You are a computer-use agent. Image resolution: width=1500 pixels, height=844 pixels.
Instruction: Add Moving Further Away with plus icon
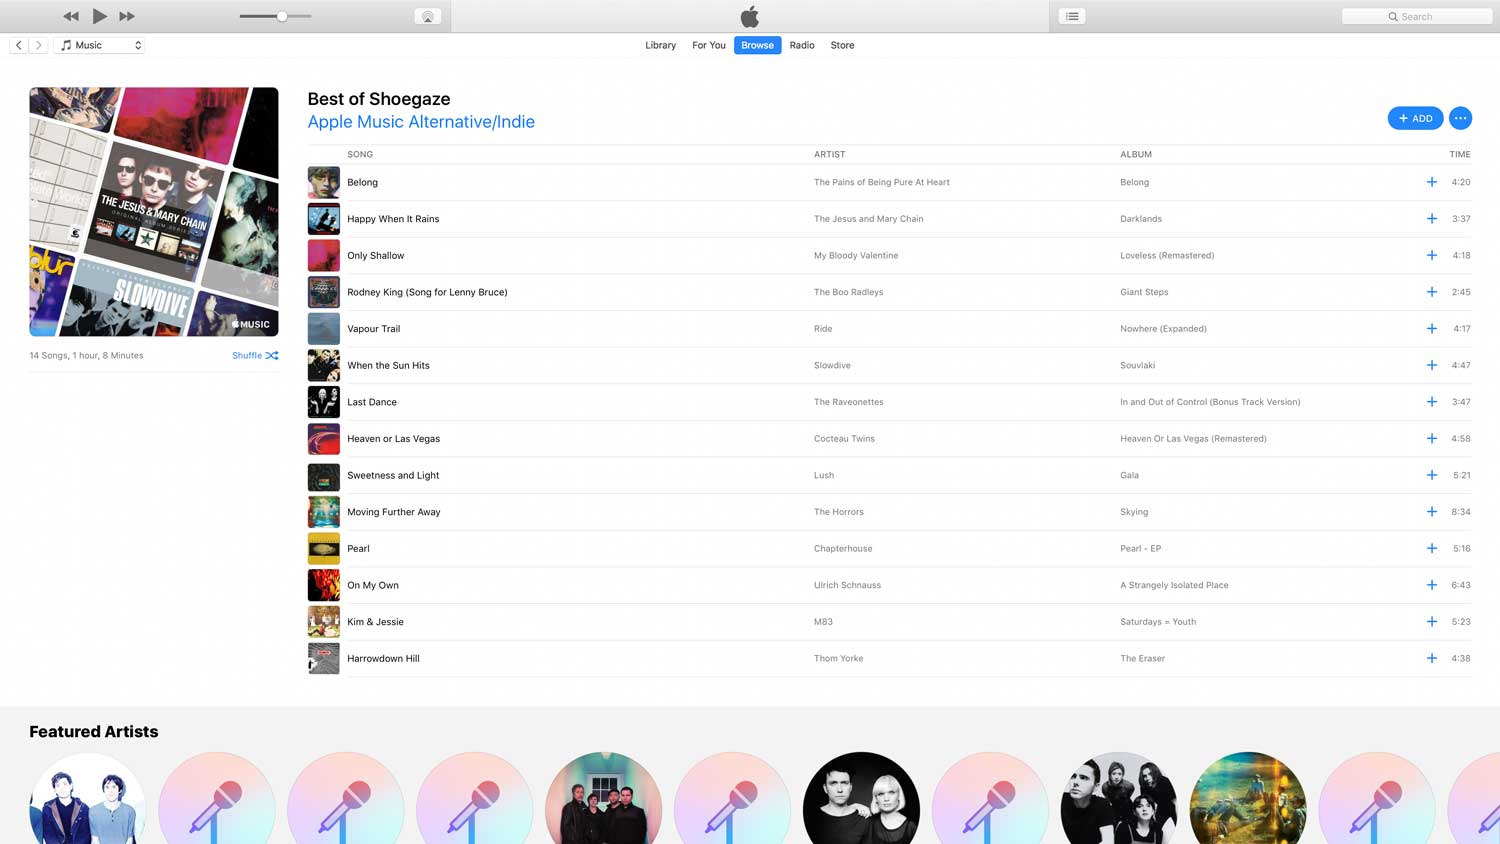pyautogui.click(x=1431, y=512)
